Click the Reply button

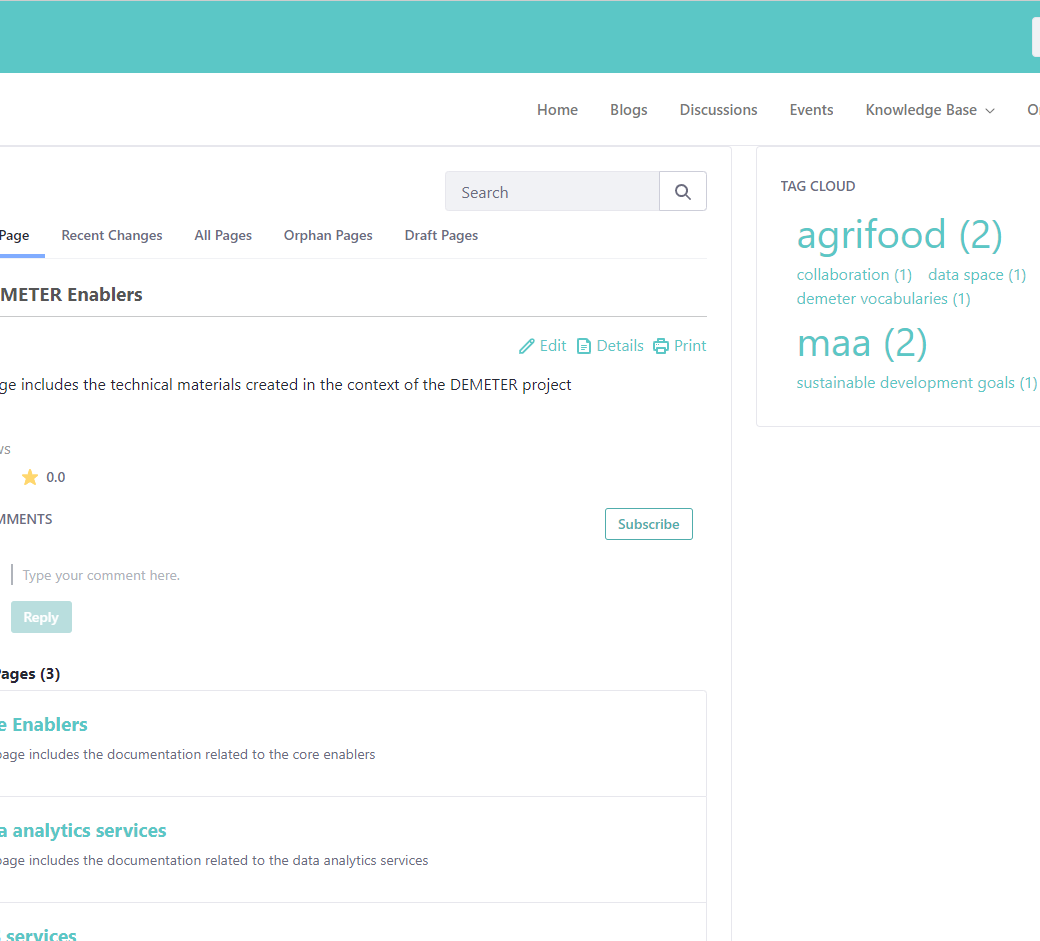41,617
